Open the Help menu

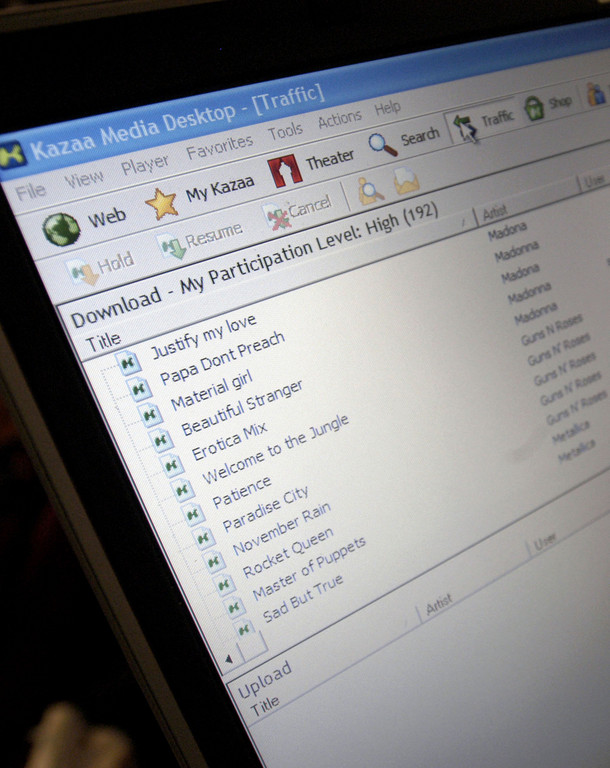coord(388,107)
